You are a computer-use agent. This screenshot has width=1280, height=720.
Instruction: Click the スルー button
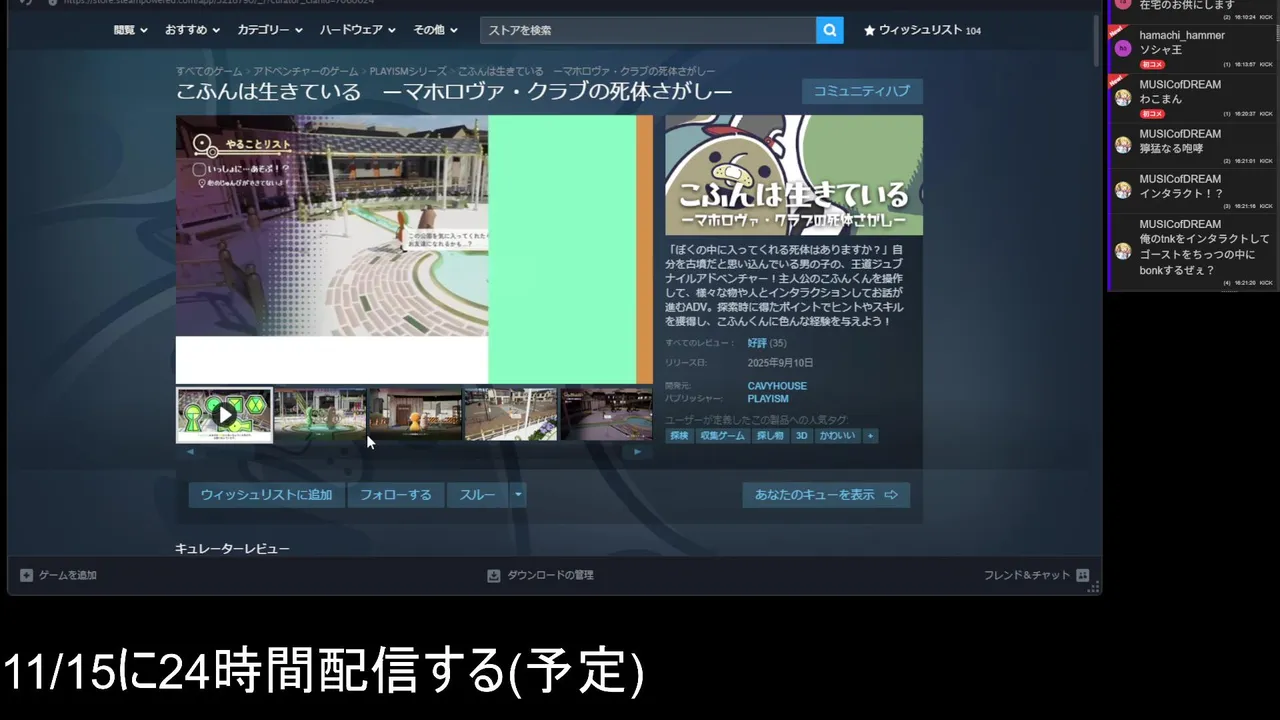477,495
